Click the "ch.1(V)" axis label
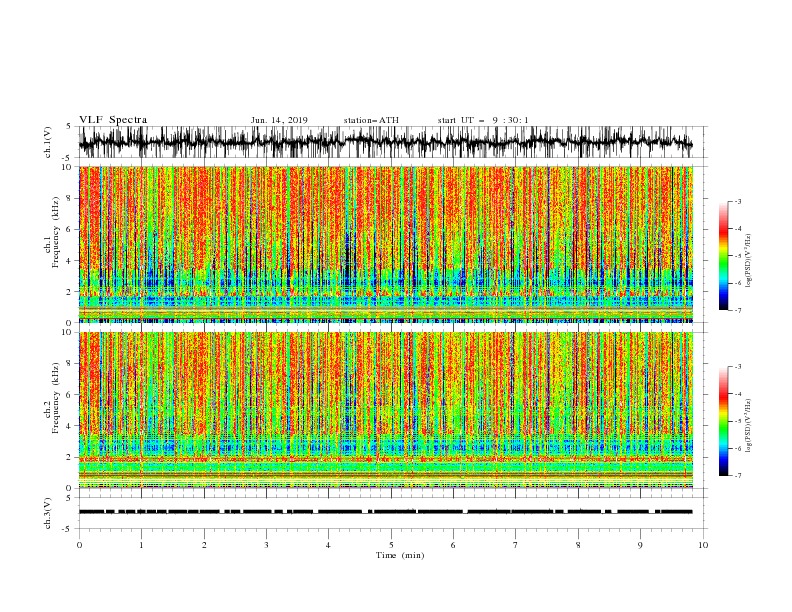792x612 pixels. tap(48, 142)
